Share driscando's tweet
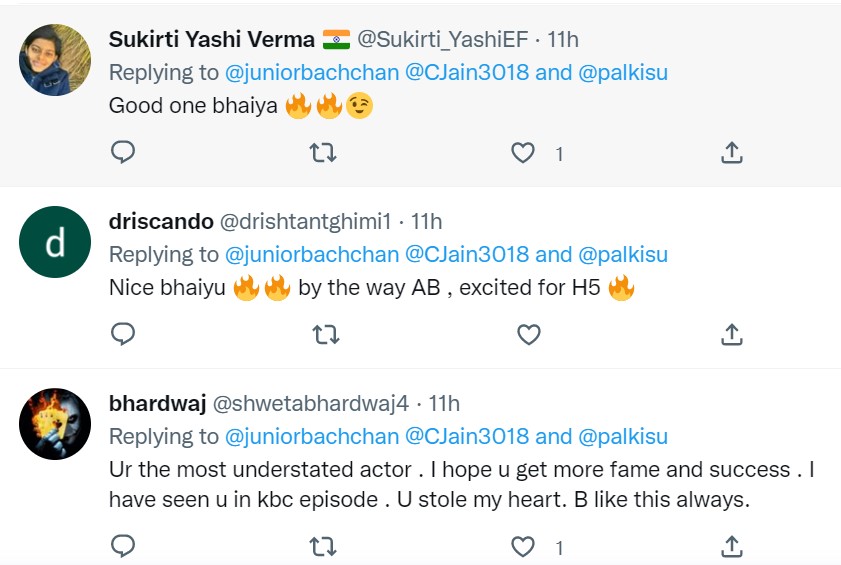The width and height of the screenshot is (841, 565). tap(731, 334)
